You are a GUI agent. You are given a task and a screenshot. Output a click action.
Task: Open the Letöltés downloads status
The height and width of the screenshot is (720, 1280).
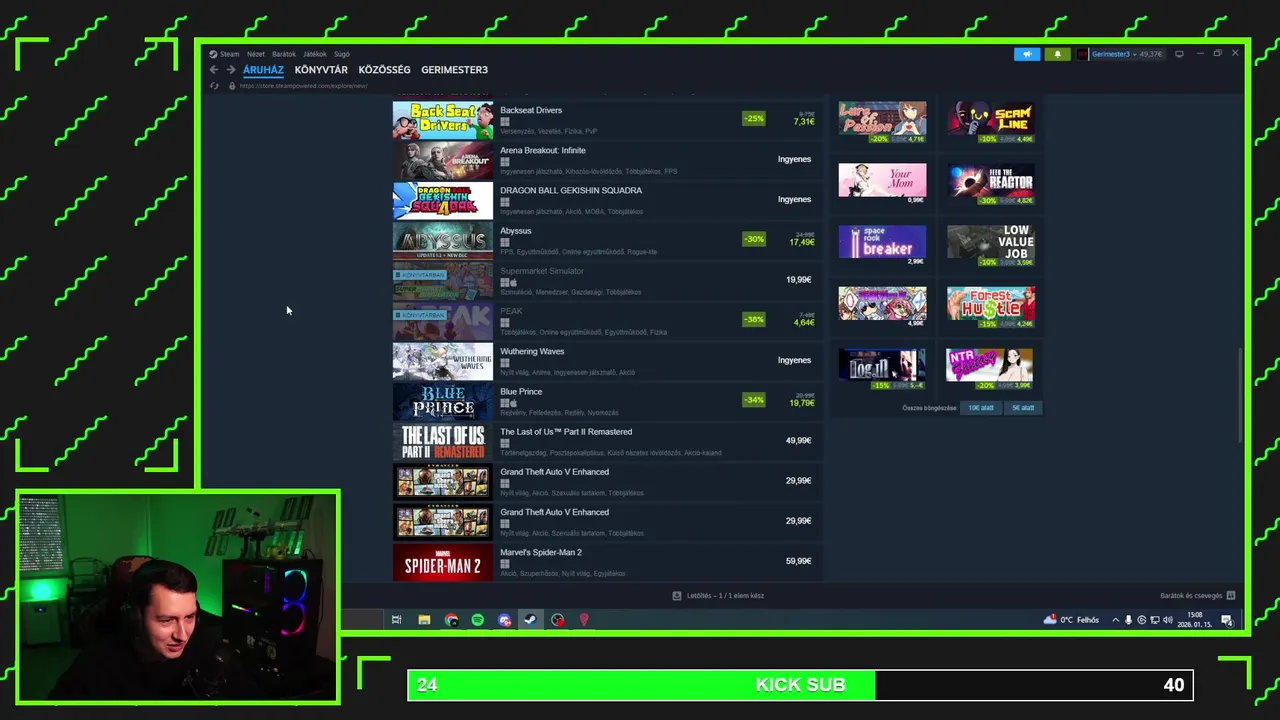(x=719, y=596)
